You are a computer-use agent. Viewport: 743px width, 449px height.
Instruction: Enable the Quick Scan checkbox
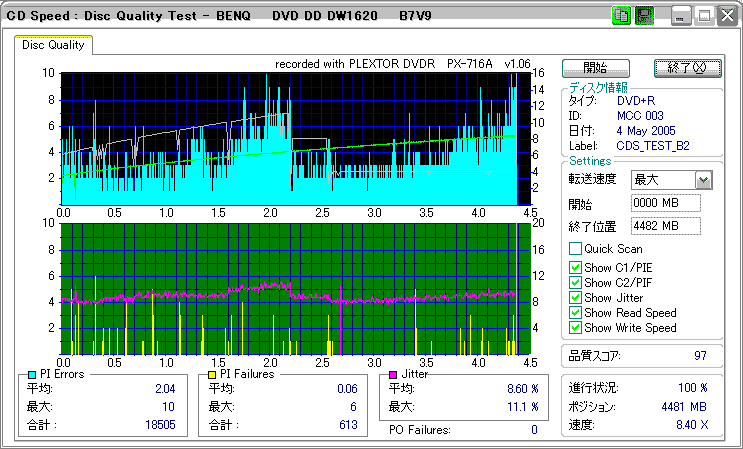[575, 249]
